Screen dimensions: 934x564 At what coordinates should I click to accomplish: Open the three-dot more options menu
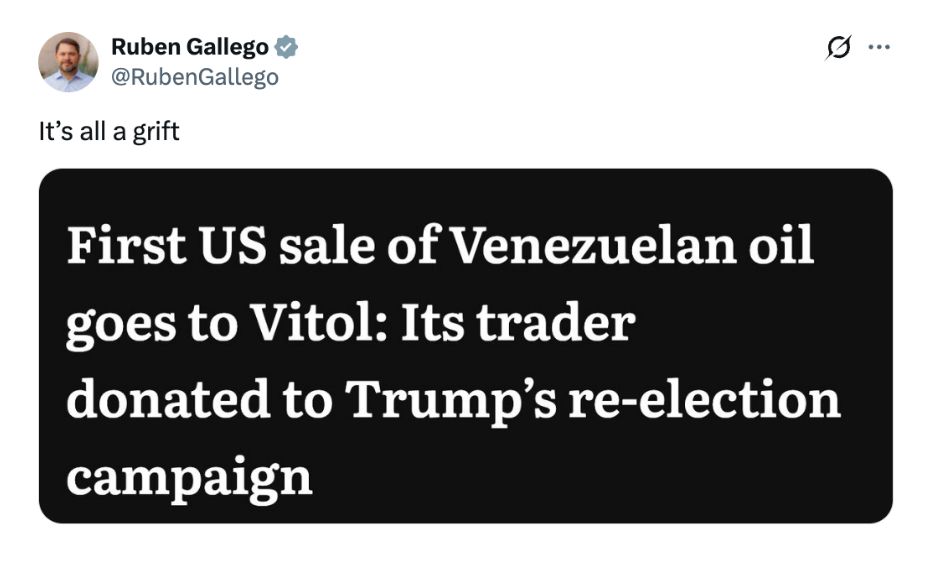pyautogui.click(x=879, y=48)
